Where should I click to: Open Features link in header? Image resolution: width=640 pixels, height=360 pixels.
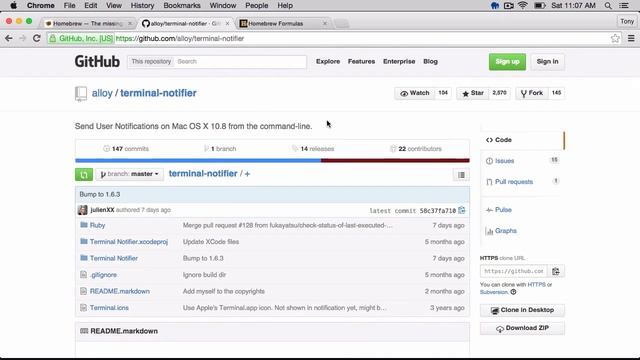pyautogui.click(x=361, y=61)
